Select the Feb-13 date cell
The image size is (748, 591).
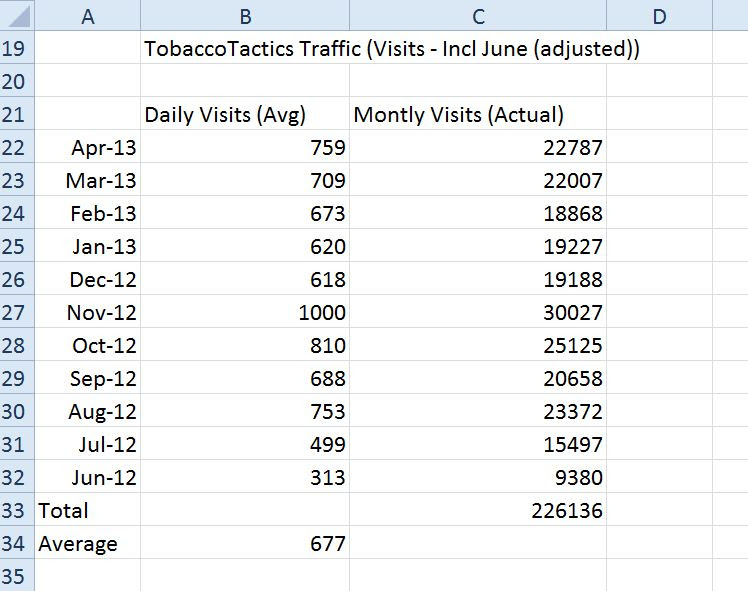(x=88, y=213)
